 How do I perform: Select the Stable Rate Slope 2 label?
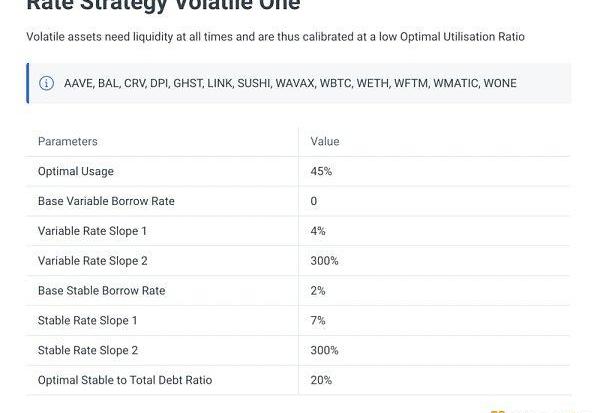coord(88,351)
